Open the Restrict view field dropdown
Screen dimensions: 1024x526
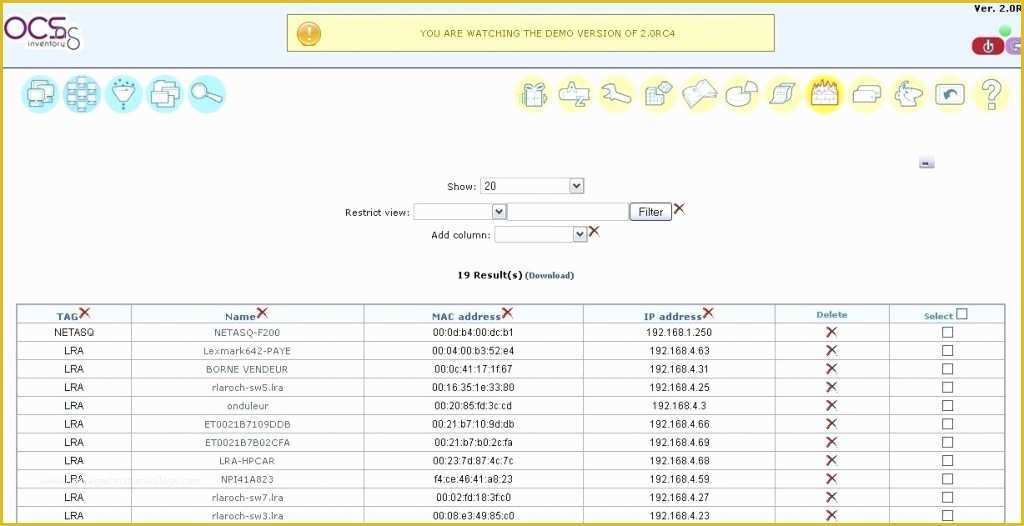[460, 212]
